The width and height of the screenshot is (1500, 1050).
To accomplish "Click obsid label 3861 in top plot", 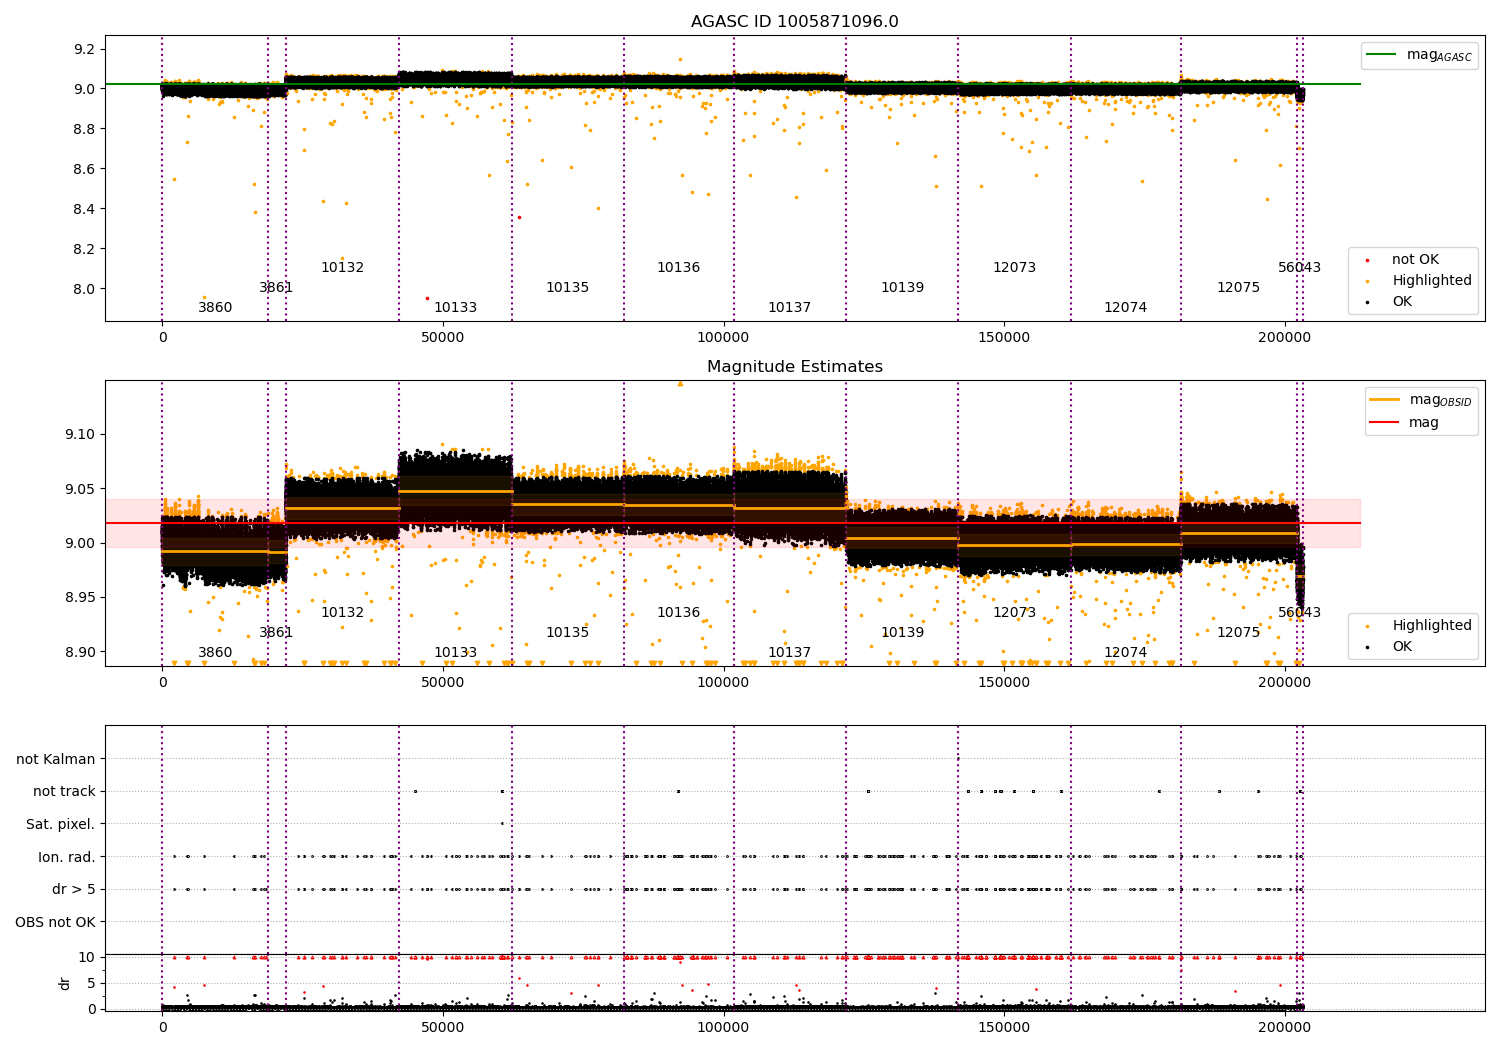I will tap(276, 288).
